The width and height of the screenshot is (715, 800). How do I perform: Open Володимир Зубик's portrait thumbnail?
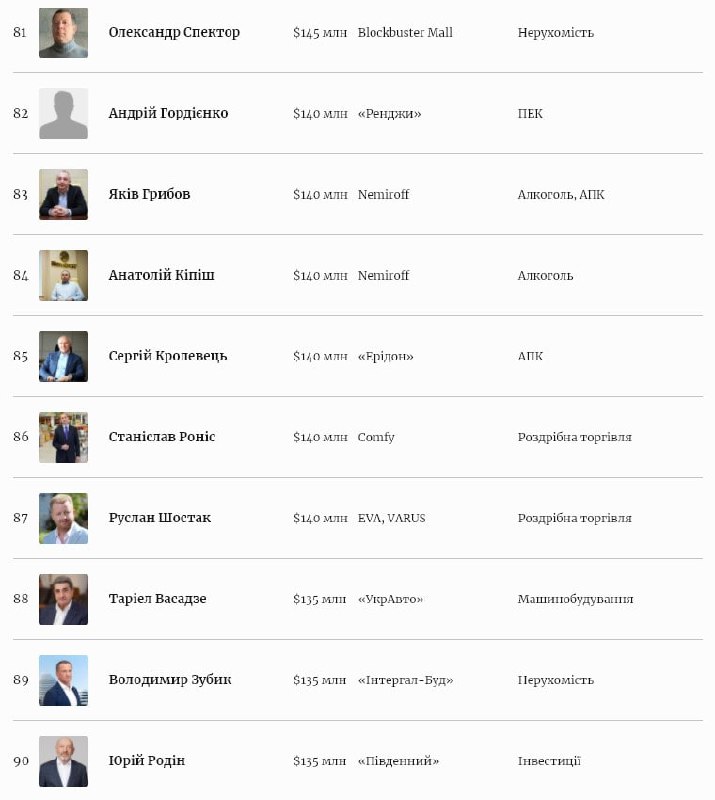point(63,680)
